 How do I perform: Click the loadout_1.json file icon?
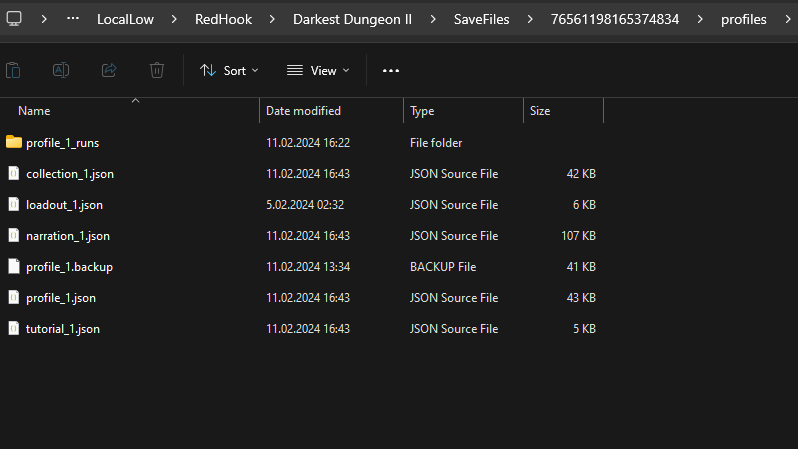click(14, 205)
